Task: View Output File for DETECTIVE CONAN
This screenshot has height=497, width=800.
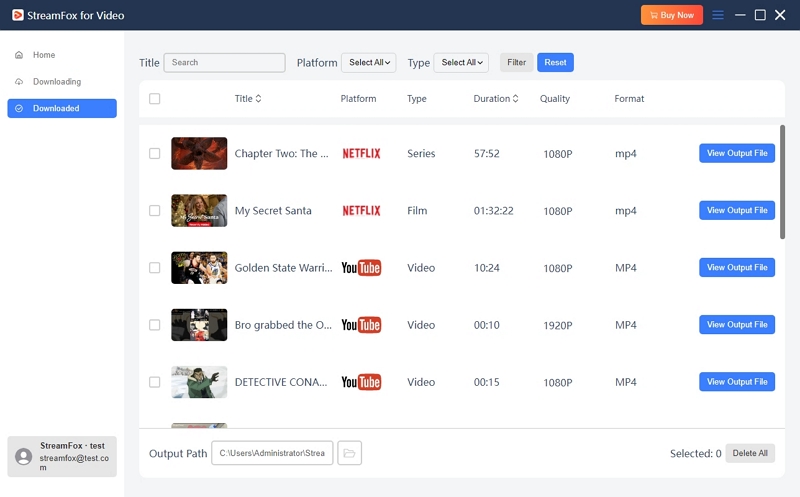Action: pyautogui.click(x=737, y=382)
